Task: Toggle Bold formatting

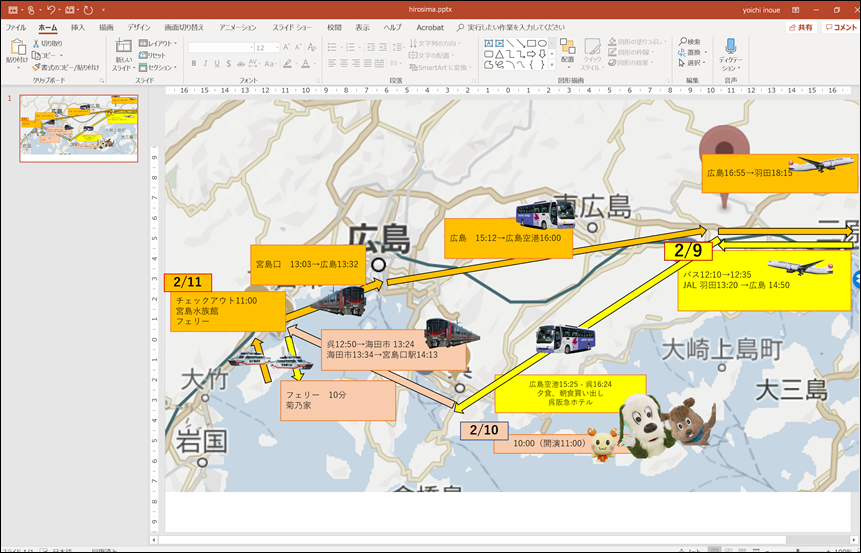Action: coord(194,64)
